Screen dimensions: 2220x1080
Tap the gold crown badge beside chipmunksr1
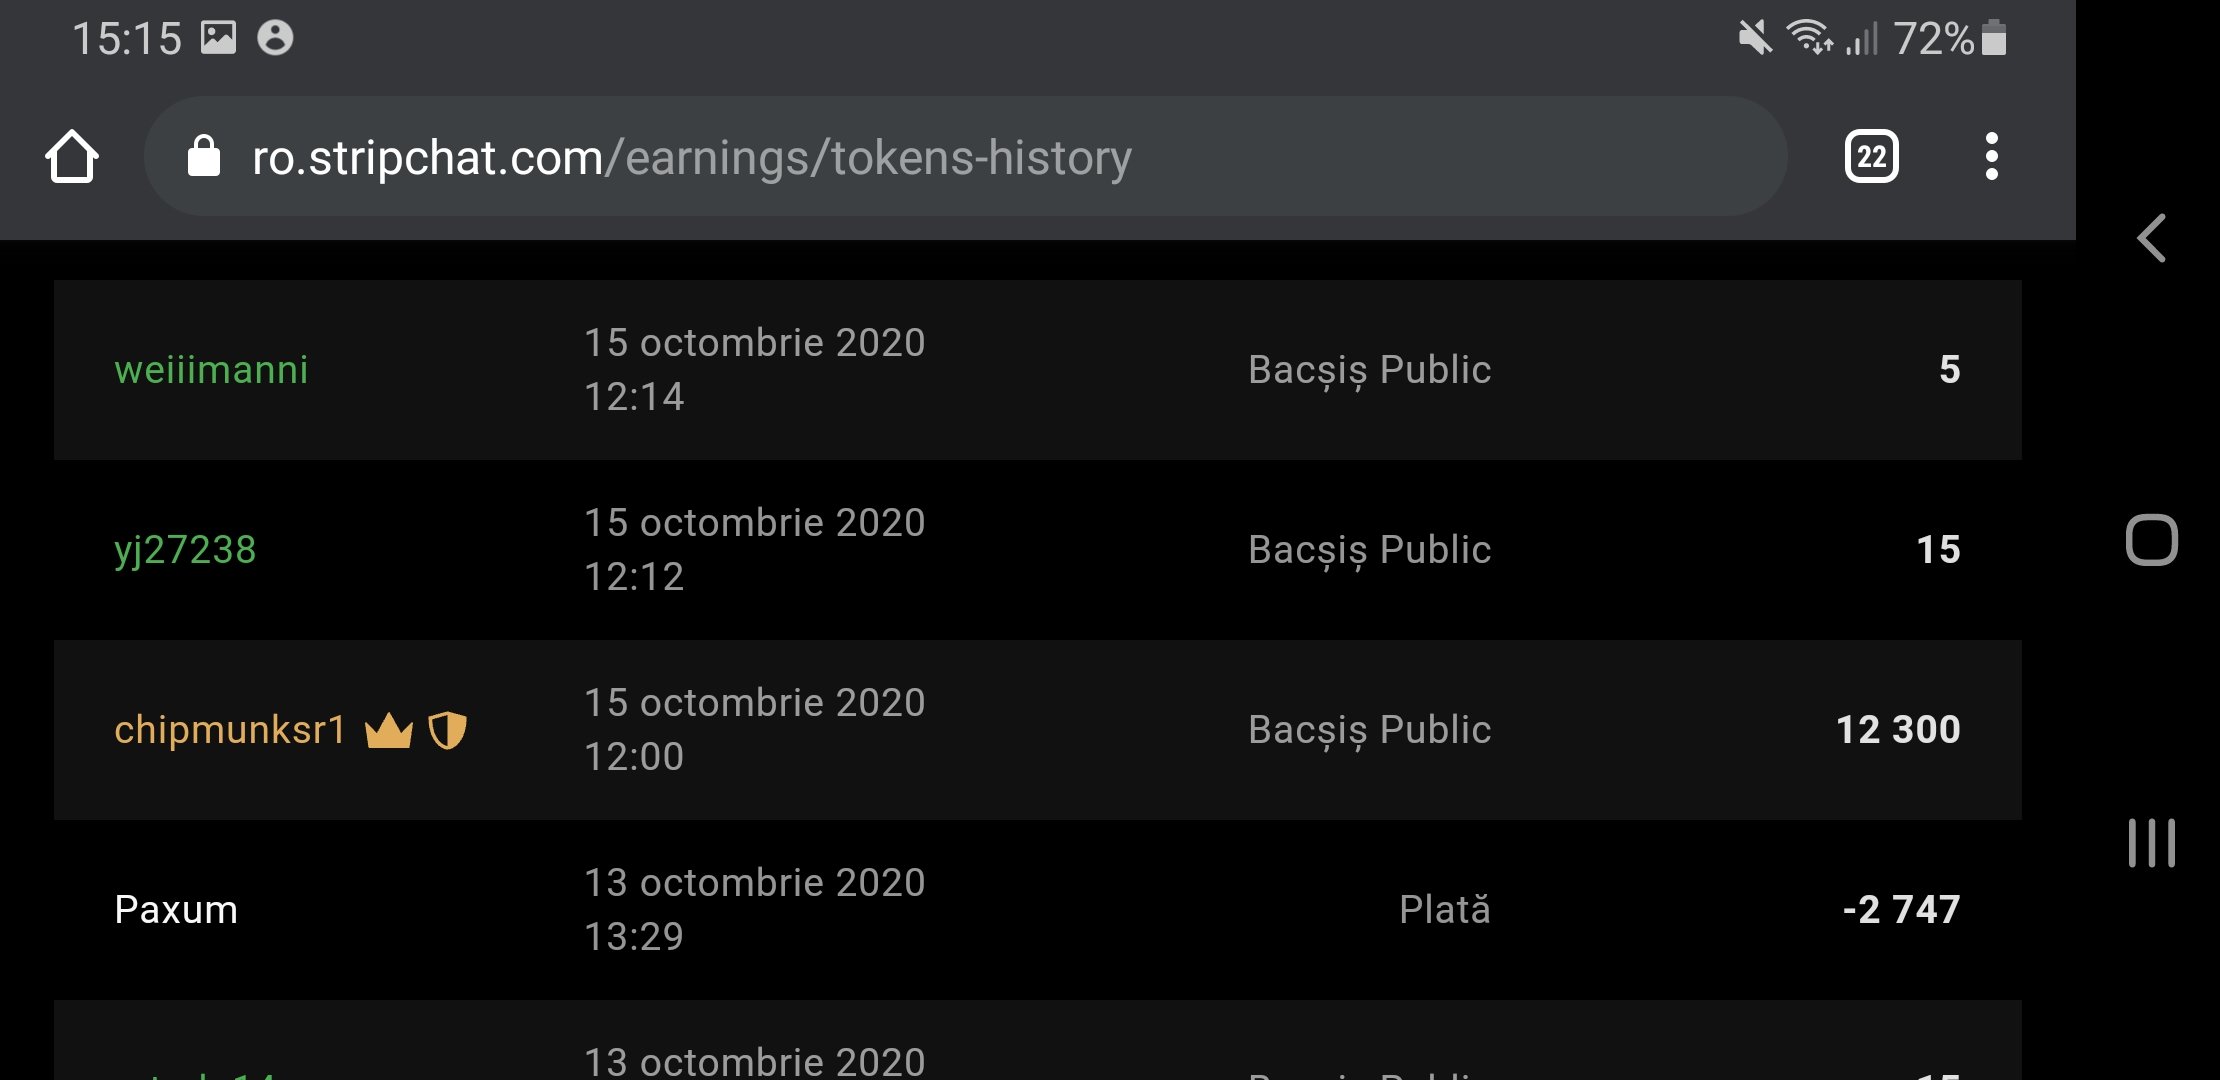pyautogui.click(x=389, y=731)
